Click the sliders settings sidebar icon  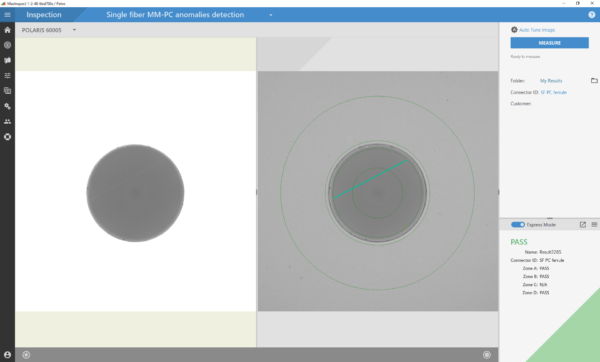point(7,75)
